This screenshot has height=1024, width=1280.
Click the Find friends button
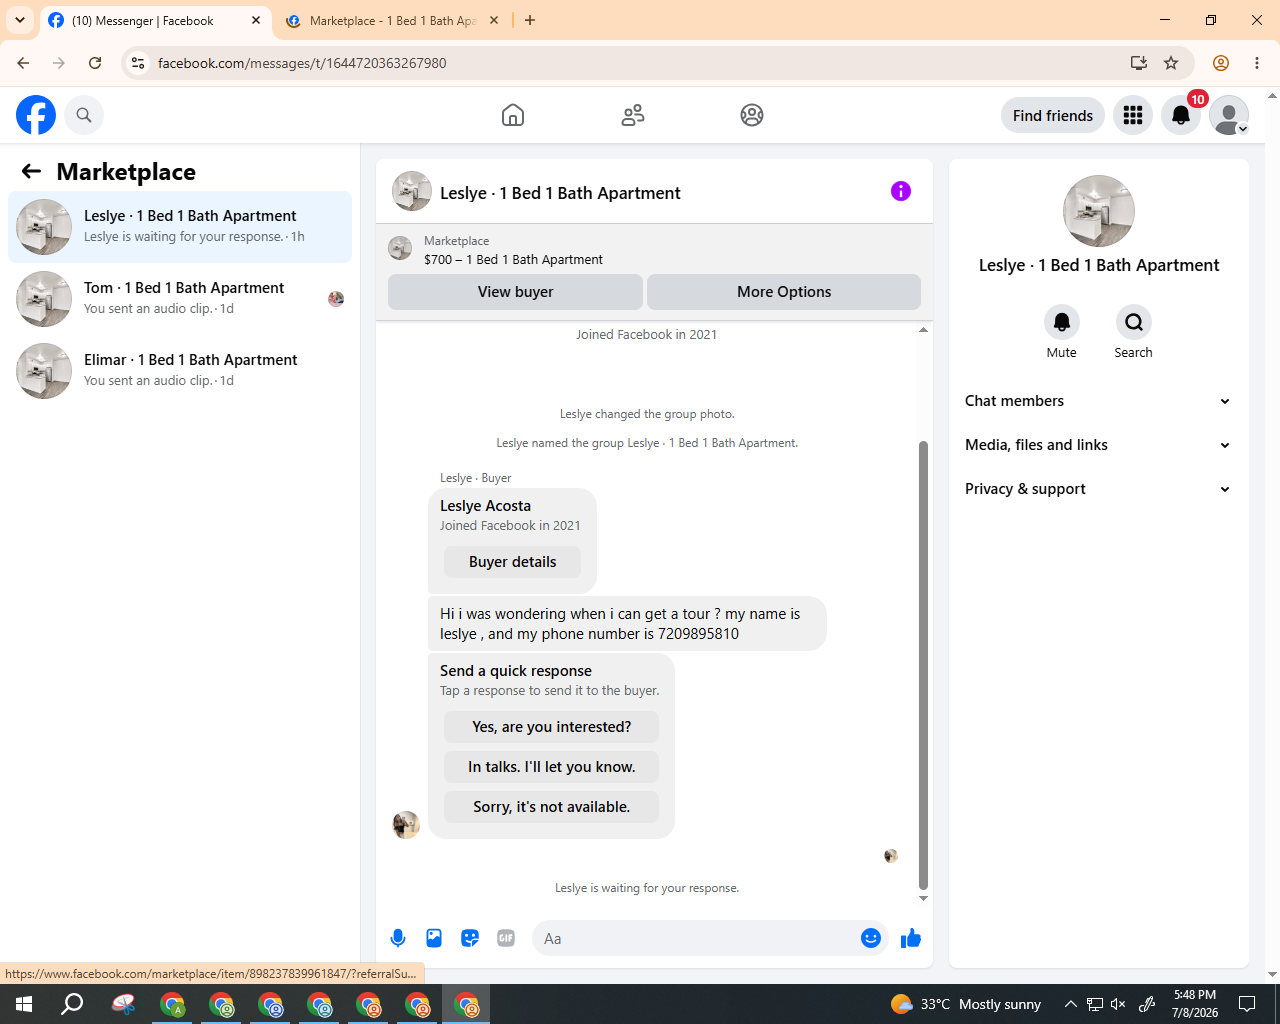pos(1053,115)
